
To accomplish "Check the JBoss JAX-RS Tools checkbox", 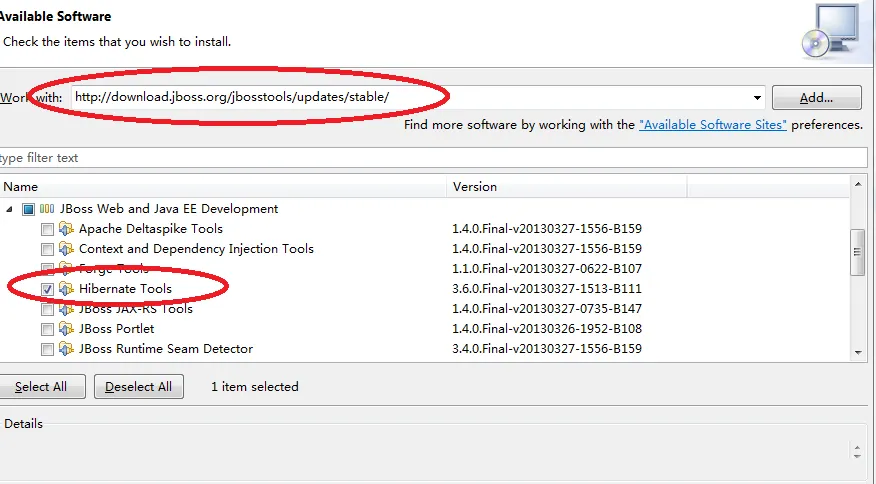I will 47,310.
